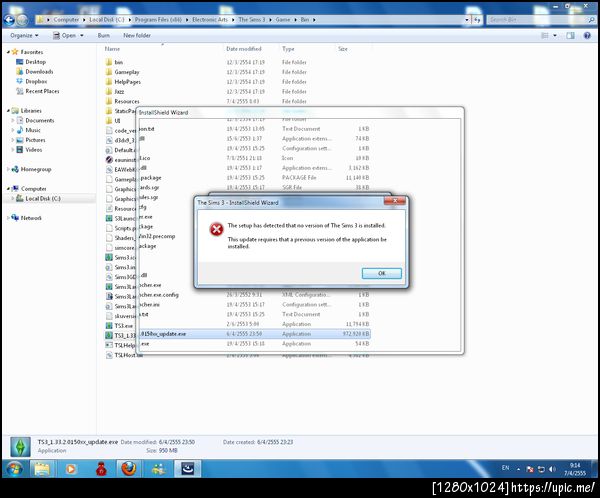Click the volume icon in system tray
The image size is (600, 498).
pyautogui.click(x=552, y=469)
